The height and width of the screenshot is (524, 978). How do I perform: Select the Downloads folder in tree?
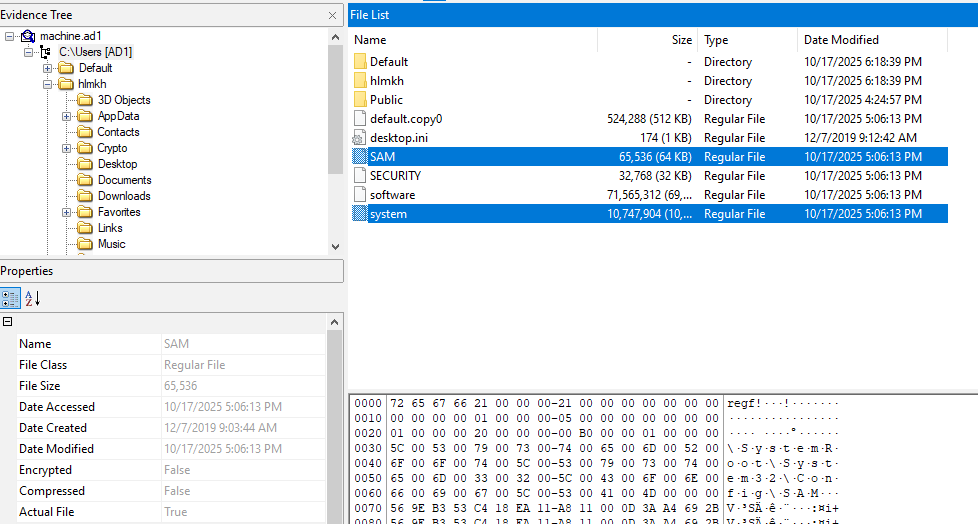pyautogui.click(x=123, y=196)
